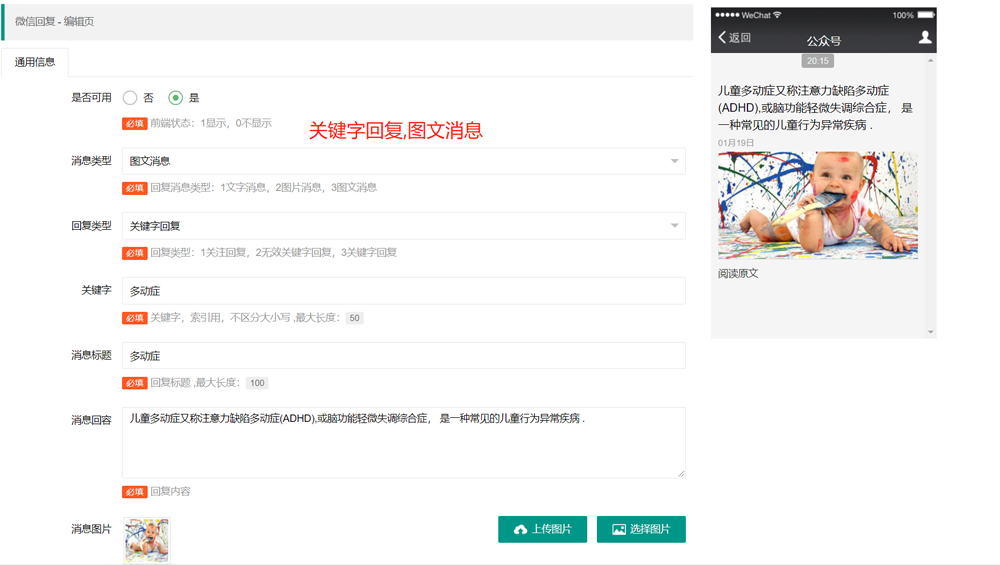Click the 回复类型 dropdown arrow
Screen dimensions: 1000x565
pyautogui.click(x=674, y=226)
